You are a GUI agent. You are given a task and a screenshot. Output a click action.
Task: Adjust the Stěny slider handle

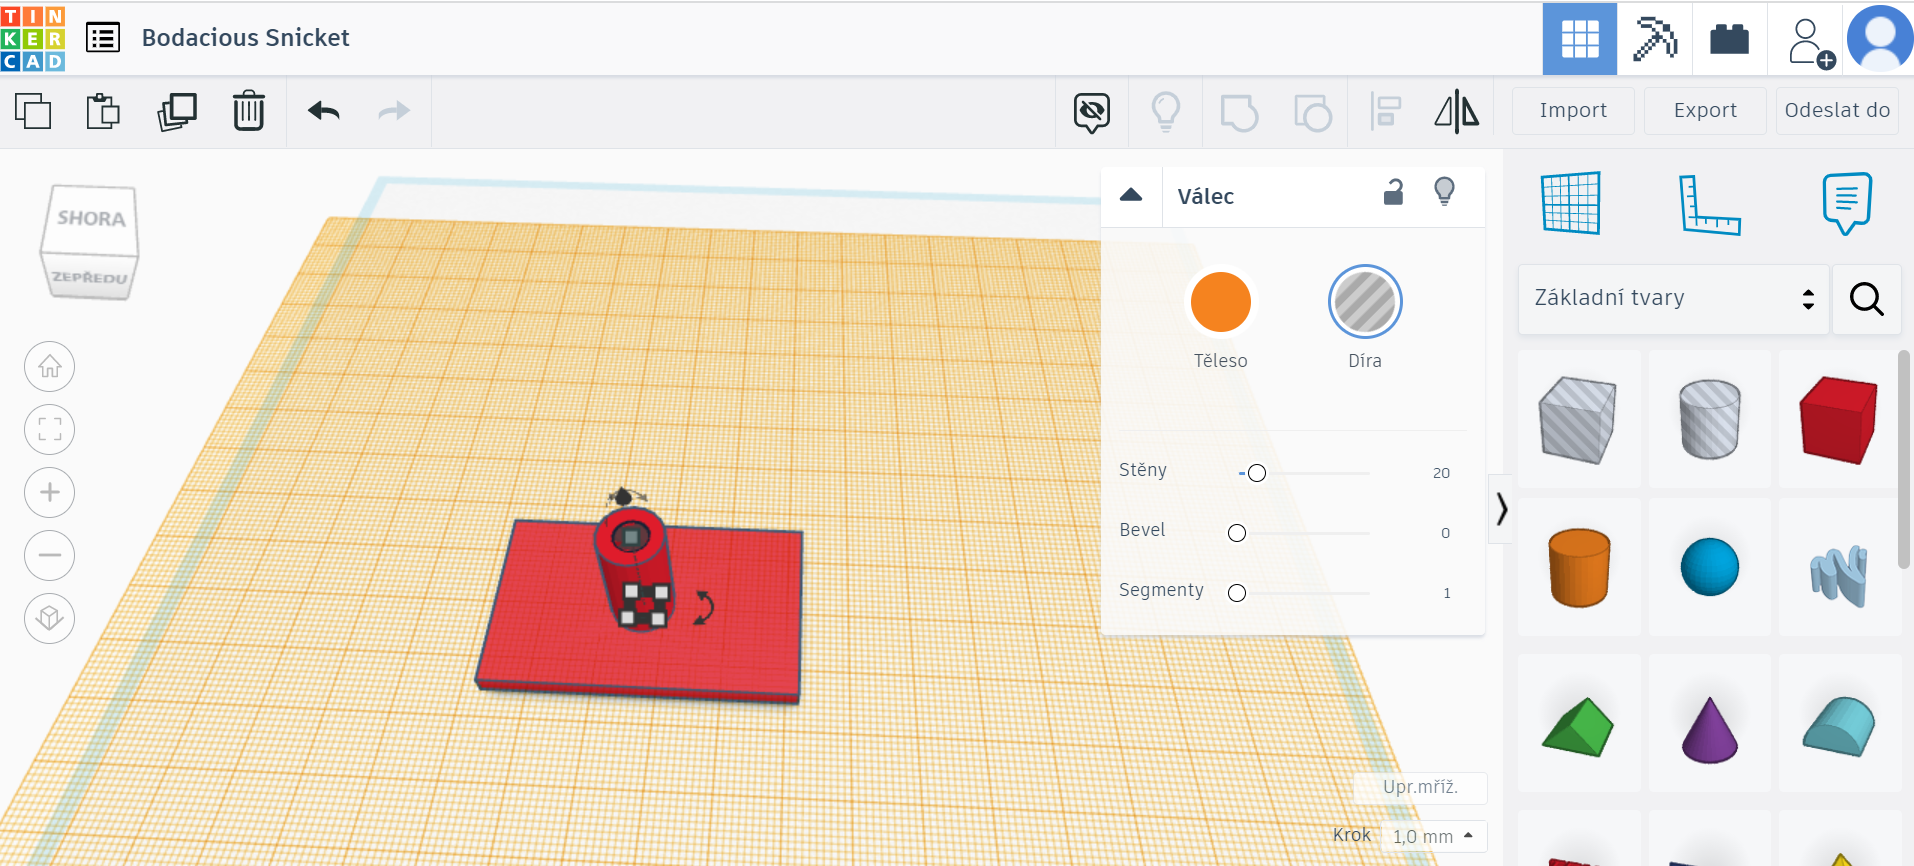tap(1257, 473)
